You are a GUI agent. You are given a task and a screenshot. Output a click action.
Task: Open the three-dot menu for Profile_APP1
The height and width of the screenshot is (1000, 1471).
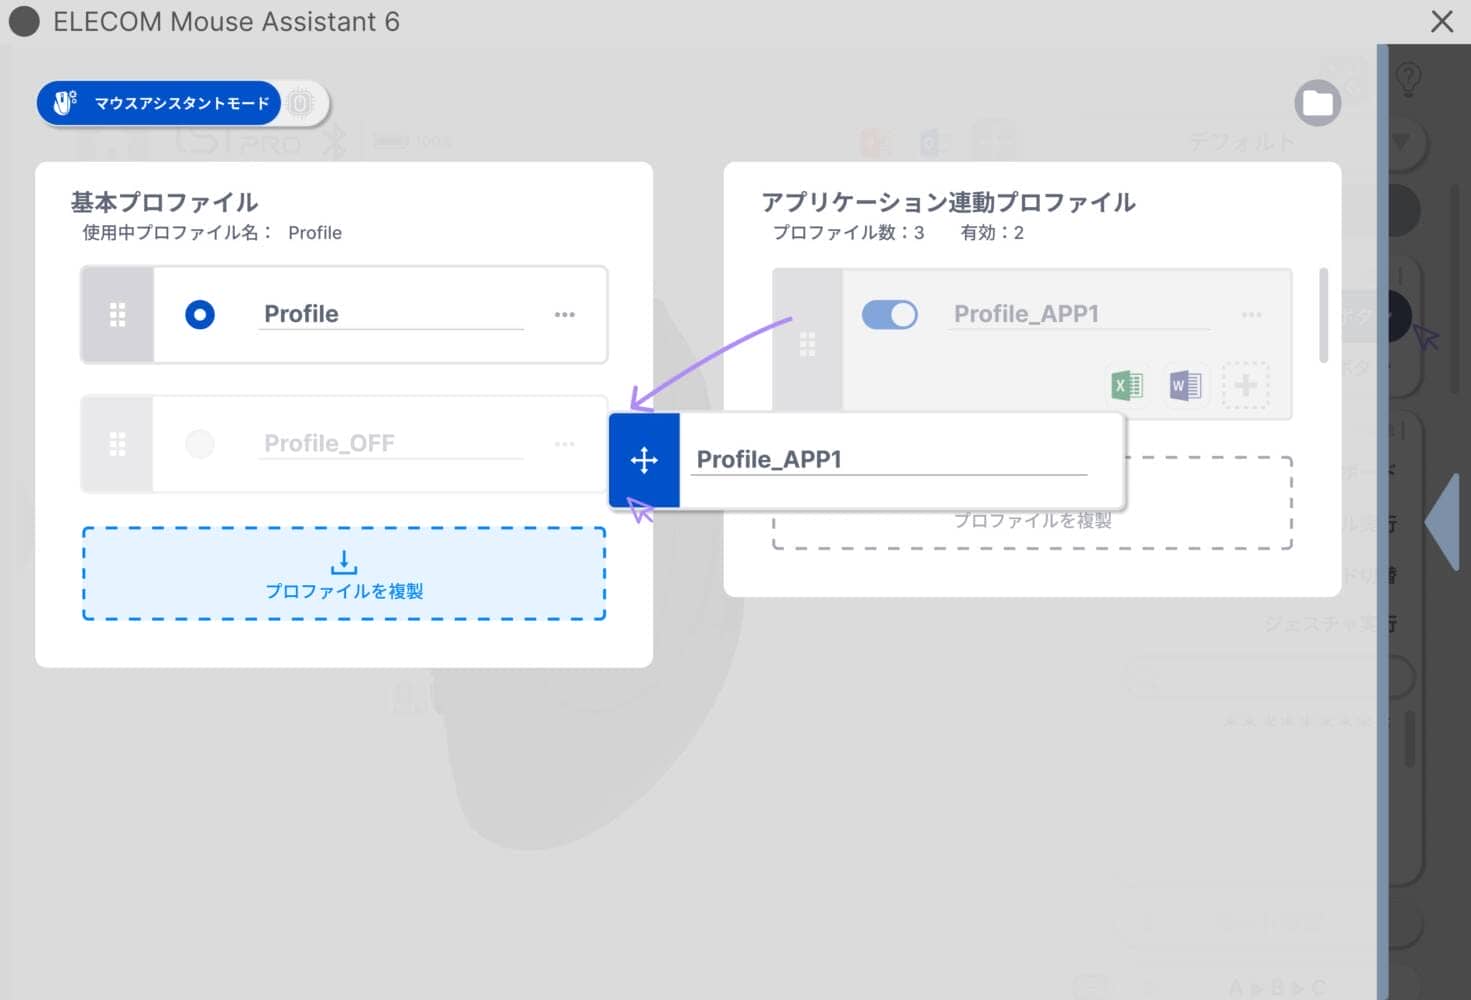pos(1251,315)
